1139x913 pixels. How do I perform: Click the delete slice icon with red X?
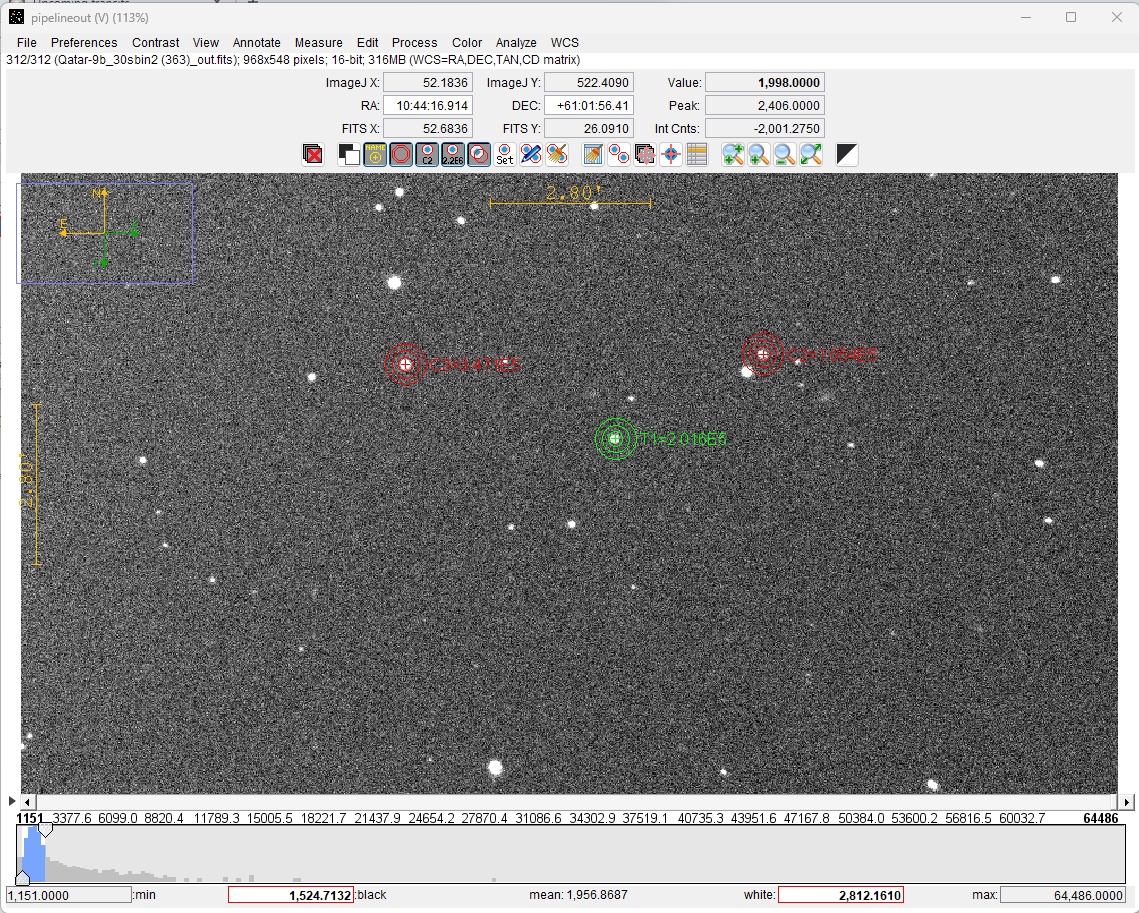tap(313, 154)
